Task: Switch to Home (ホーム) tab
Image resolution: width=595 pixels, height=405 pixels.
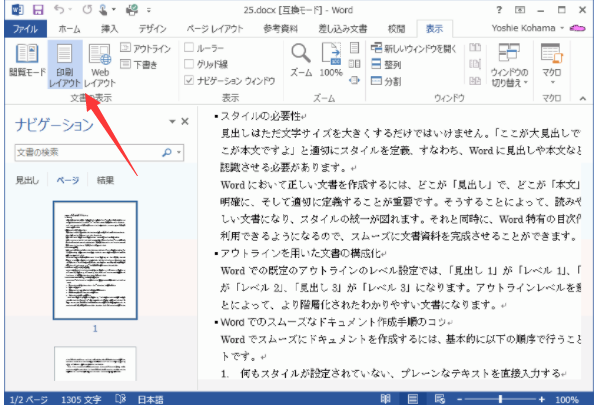Action: pos(70,29)
